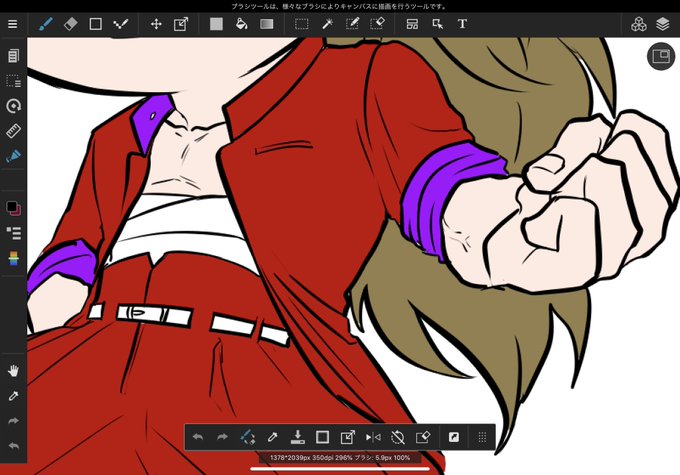Open the ruler snap guide menu

point(13,131)
